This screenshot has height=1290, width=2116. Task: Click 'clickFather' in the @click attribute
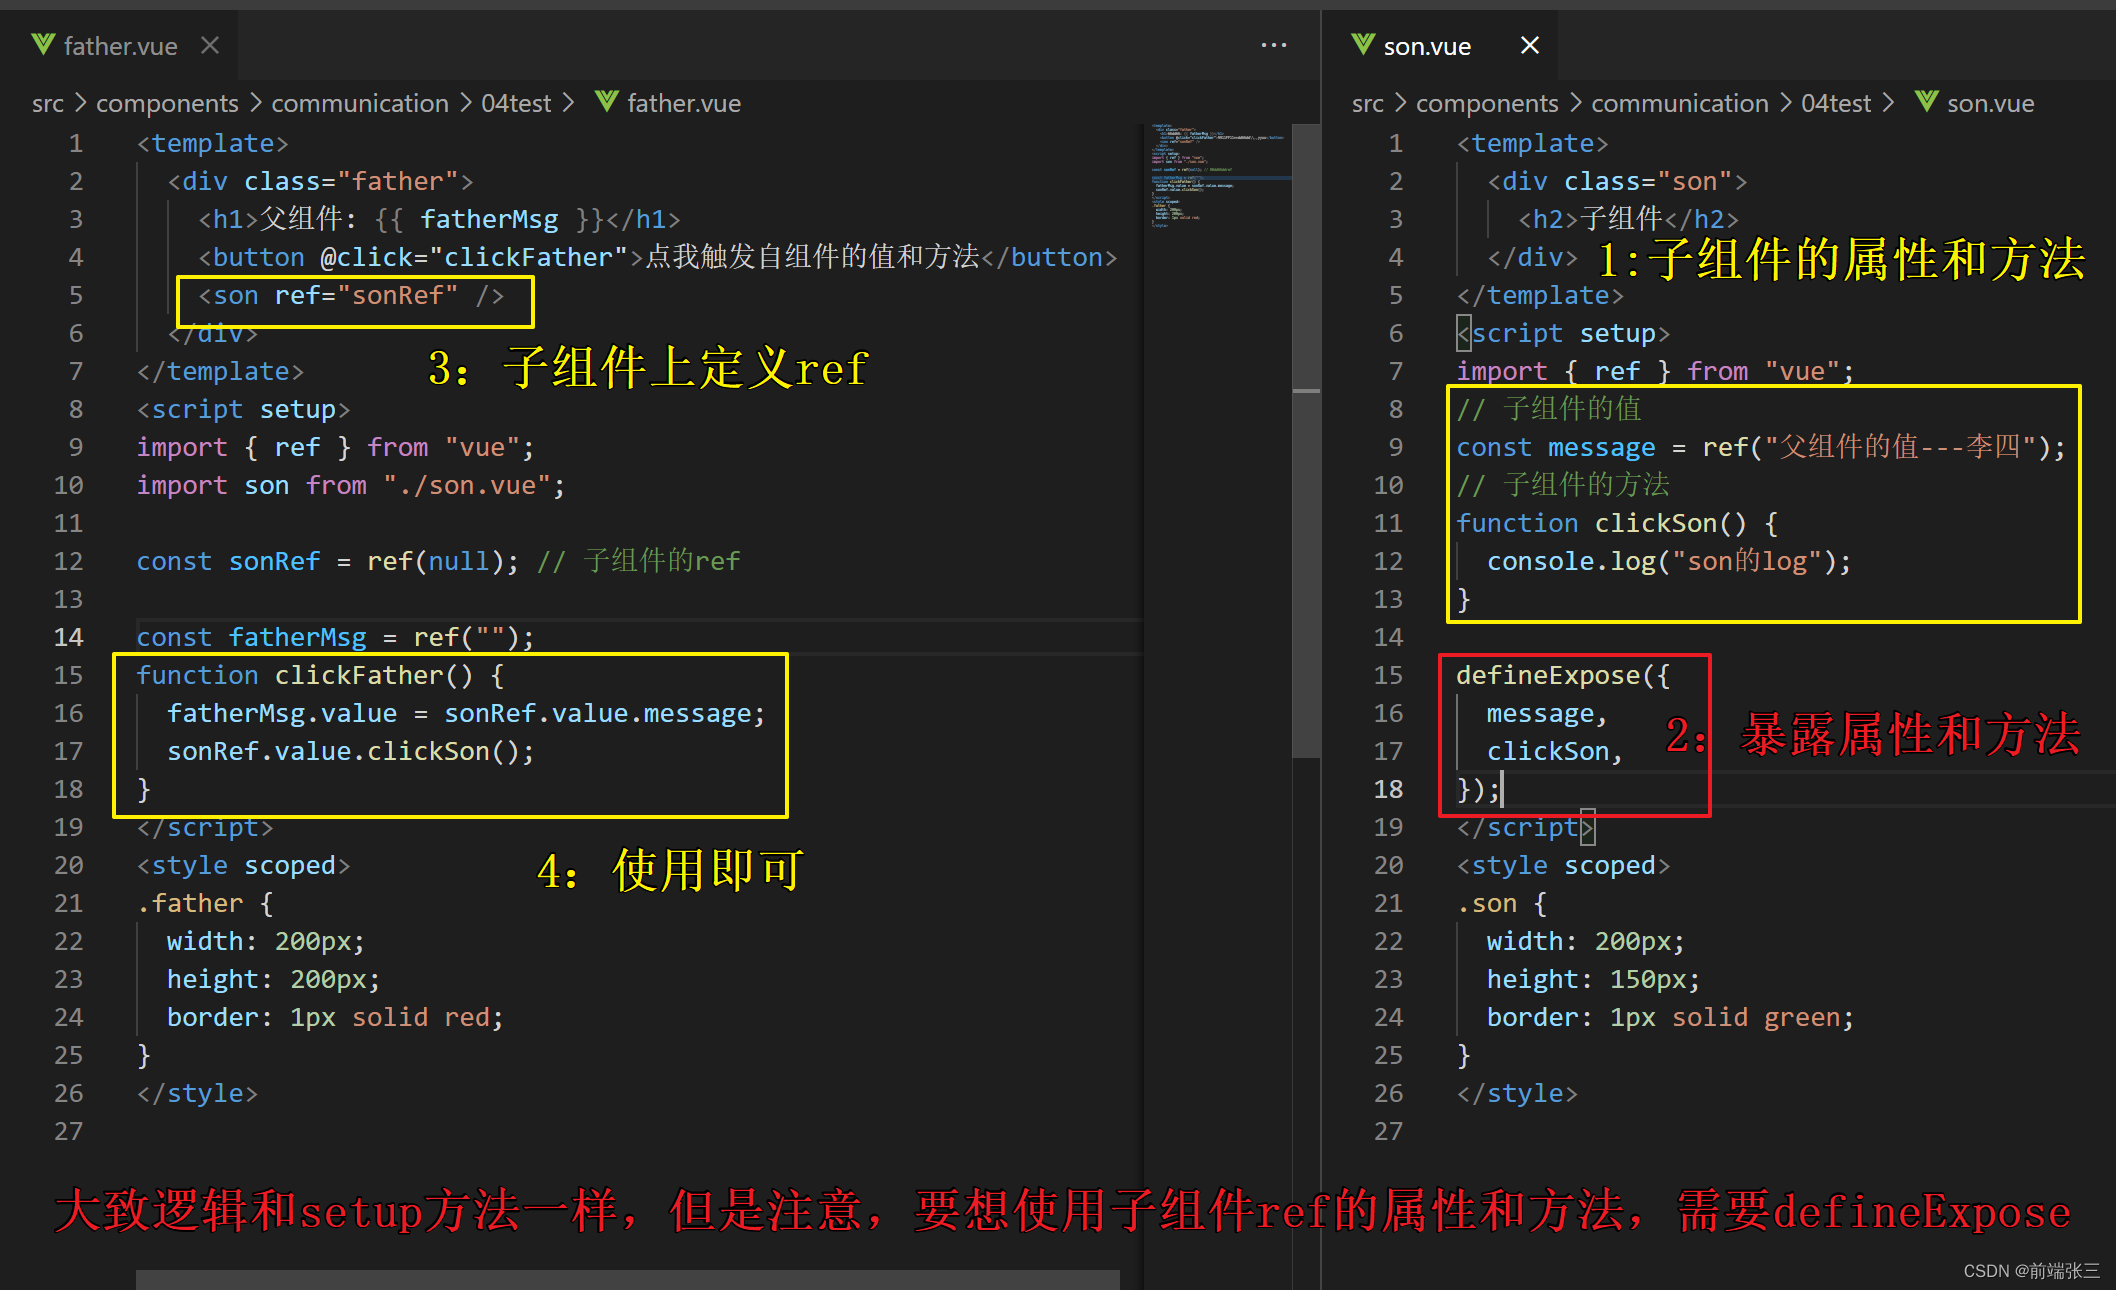tap(528, 257)
